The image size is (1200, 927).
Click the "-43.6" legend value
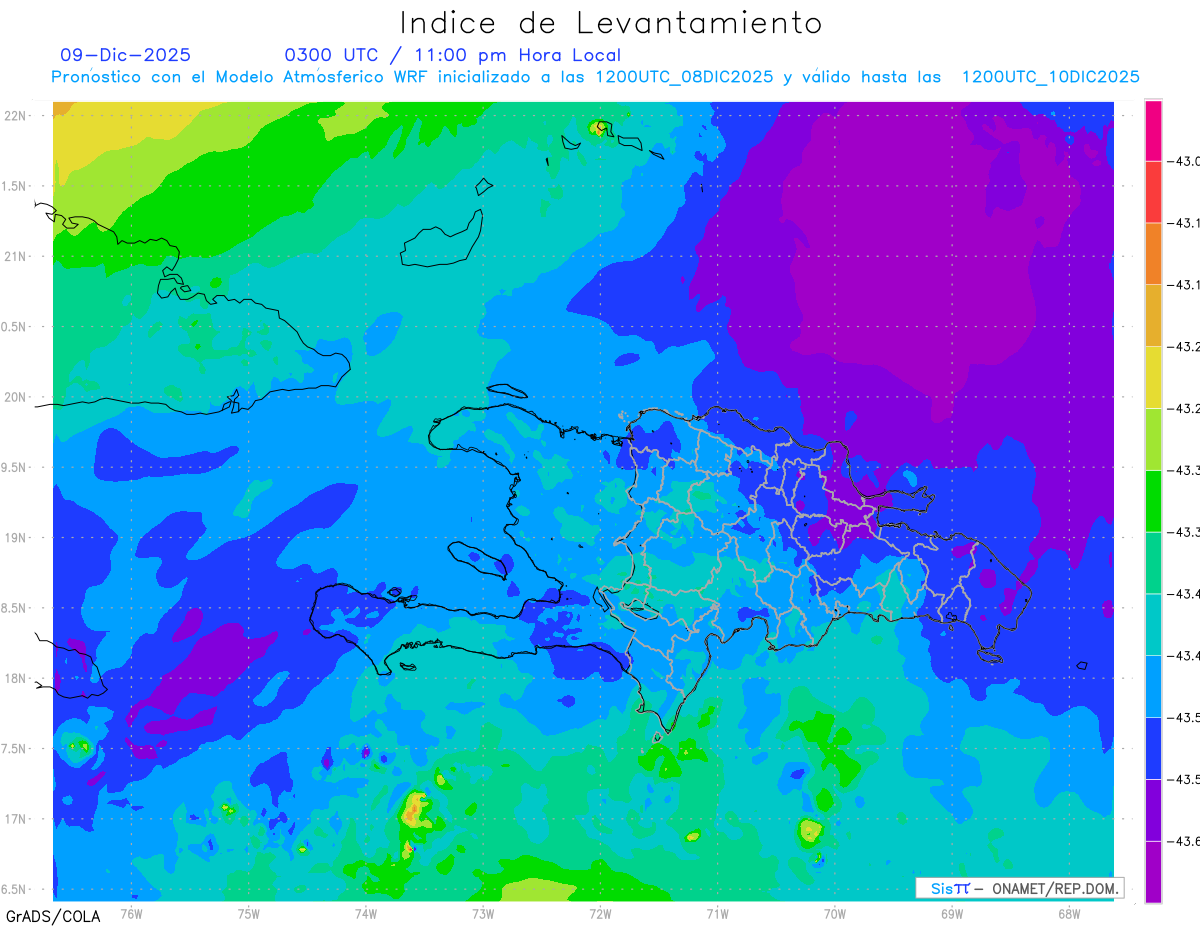coord(1186,842)
